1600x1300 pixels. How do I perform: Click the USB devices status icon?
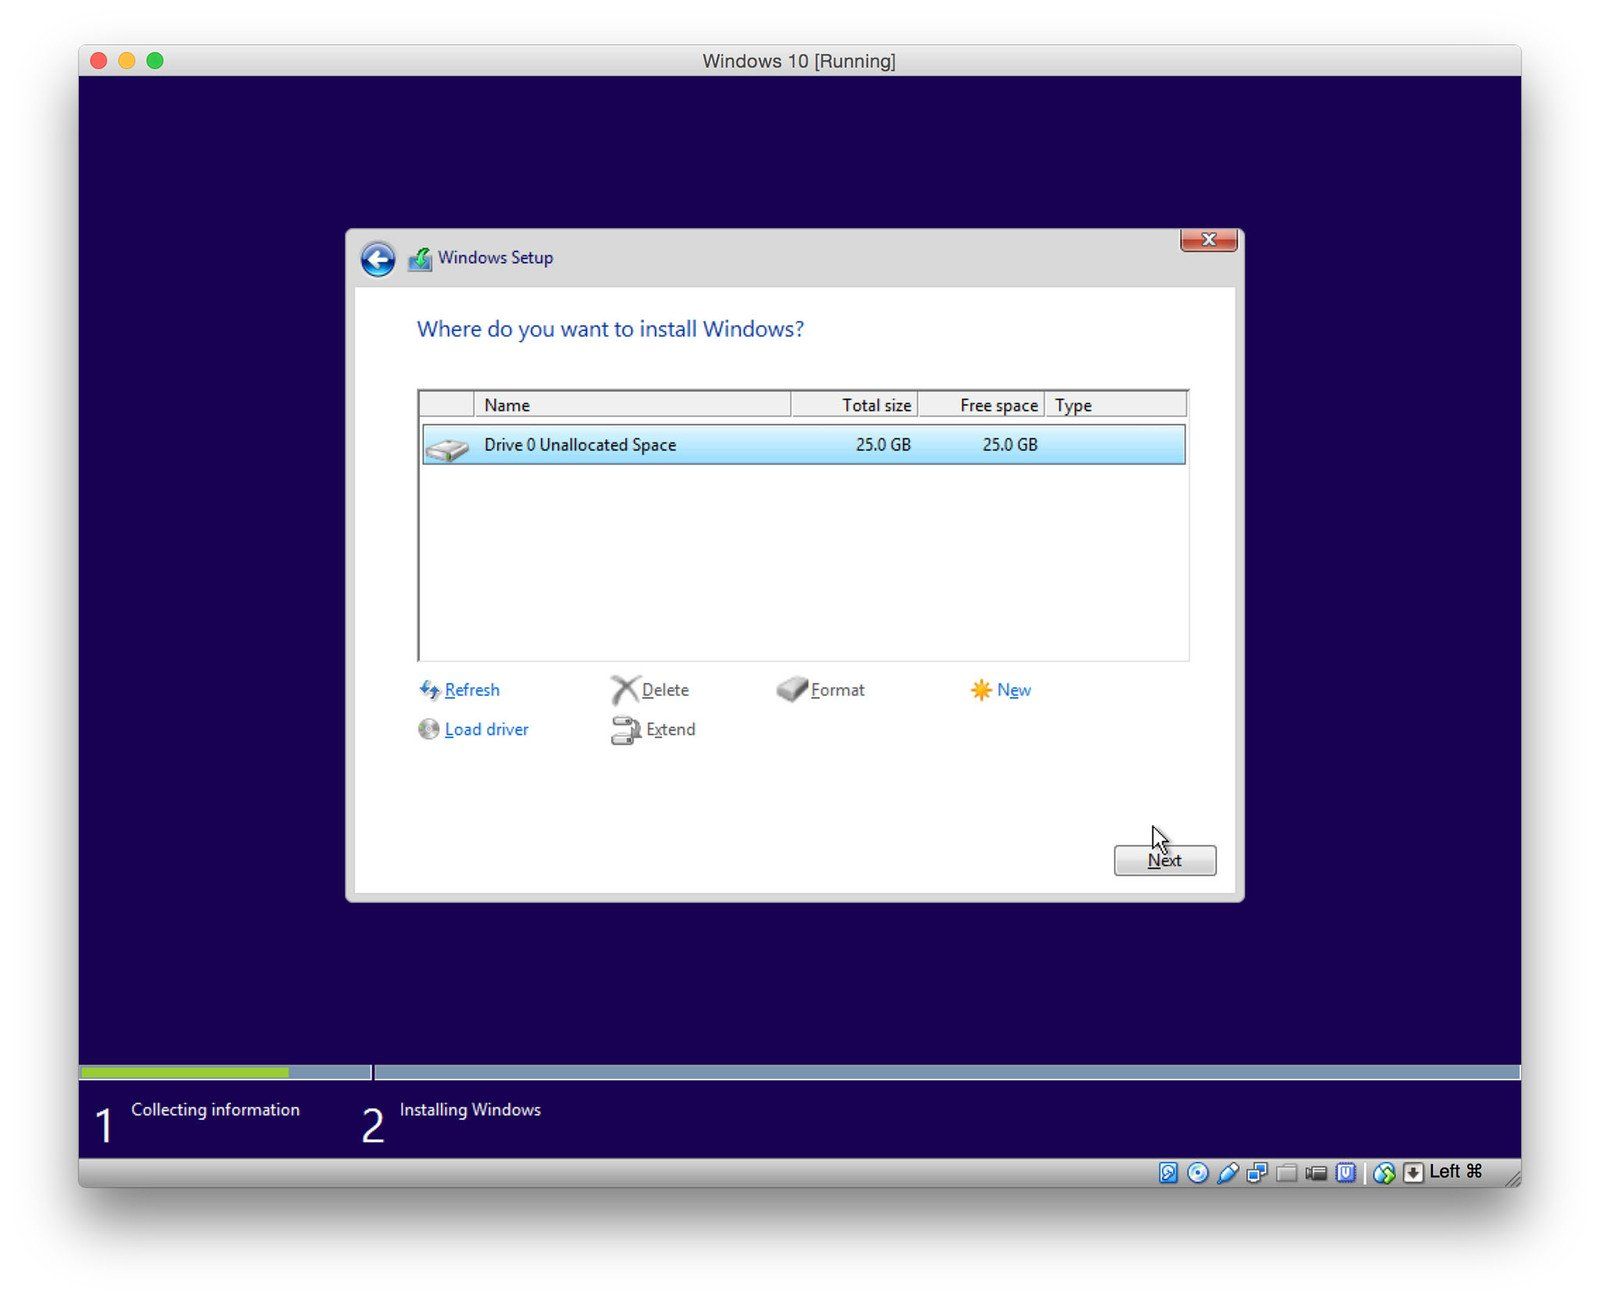(1228, 1173)
